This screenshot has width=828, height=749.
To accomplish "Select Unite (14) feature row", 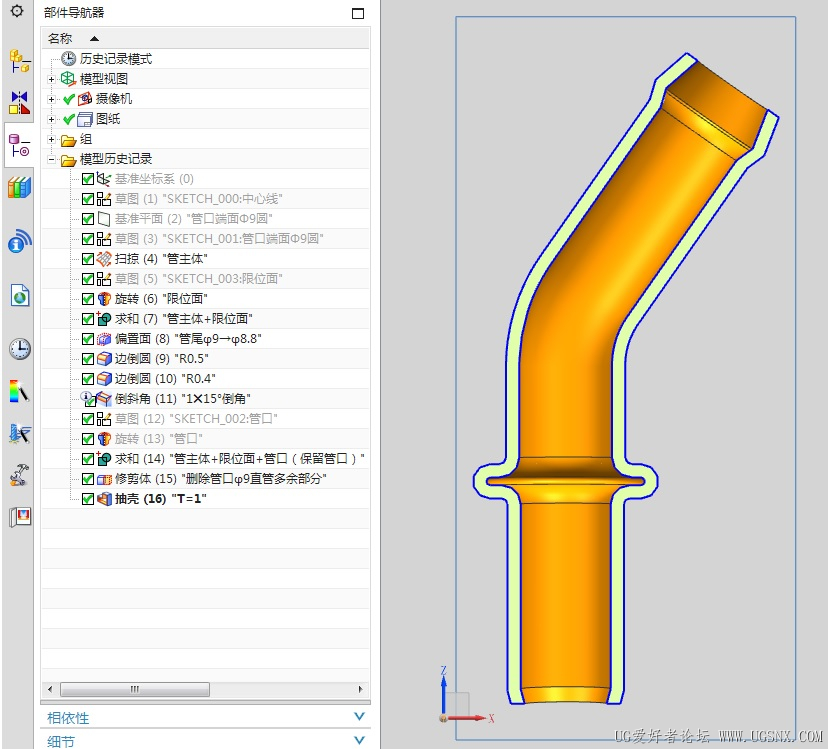I will coord(205,459).
